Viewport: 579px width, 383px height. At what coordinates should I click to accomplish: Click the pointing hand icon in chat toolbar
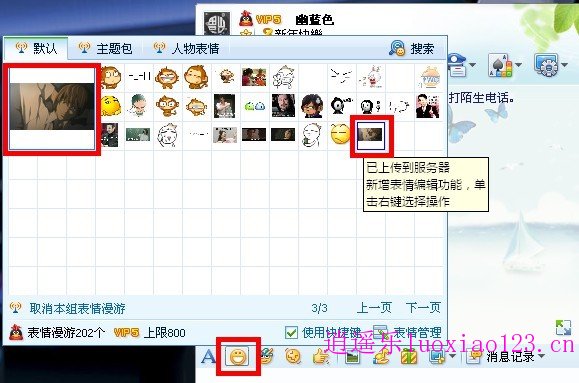click(321, 356)
